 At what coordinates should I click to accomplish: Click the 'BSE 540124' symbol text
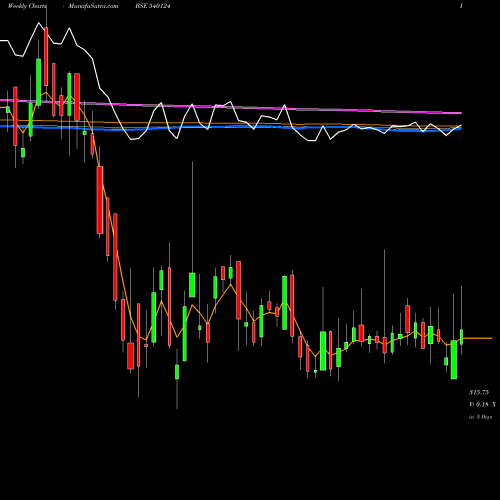153,6
